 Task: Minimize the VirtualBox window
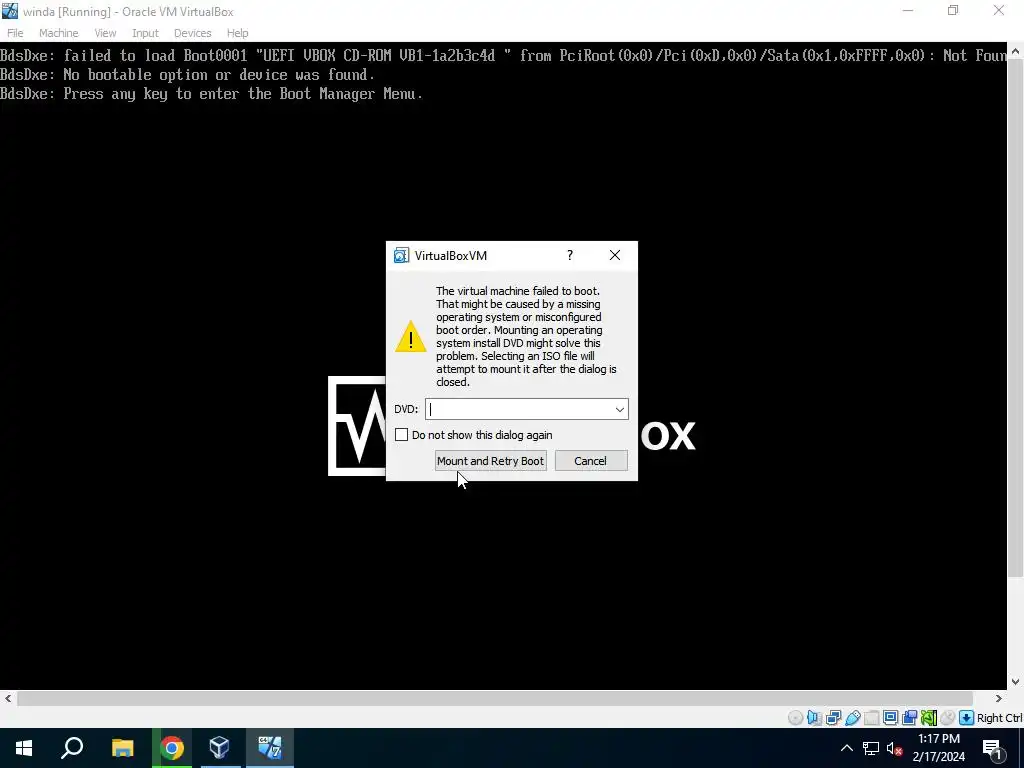(x=908, y=11)
